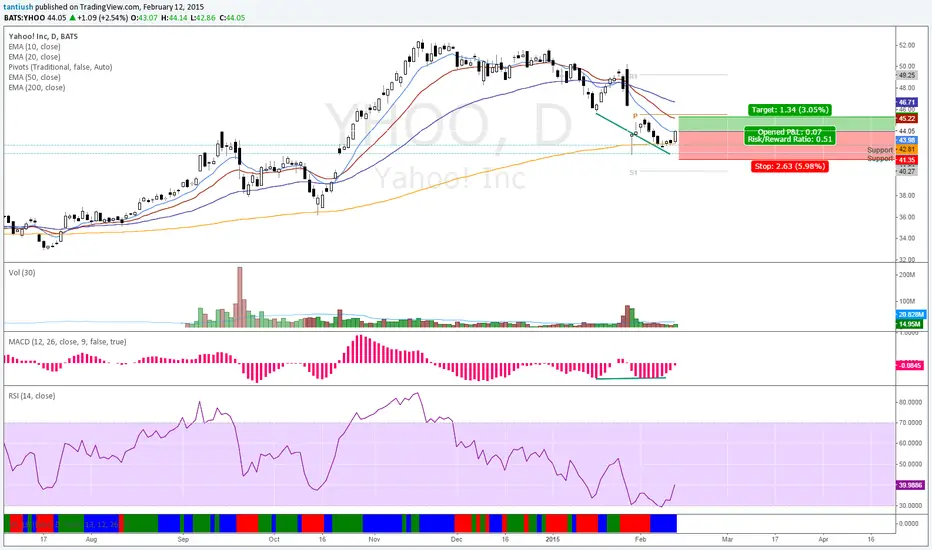This screenshot has height=550, width=932.
Task: Click the 49.25 pivot price tag
Action: pos(906,76)
